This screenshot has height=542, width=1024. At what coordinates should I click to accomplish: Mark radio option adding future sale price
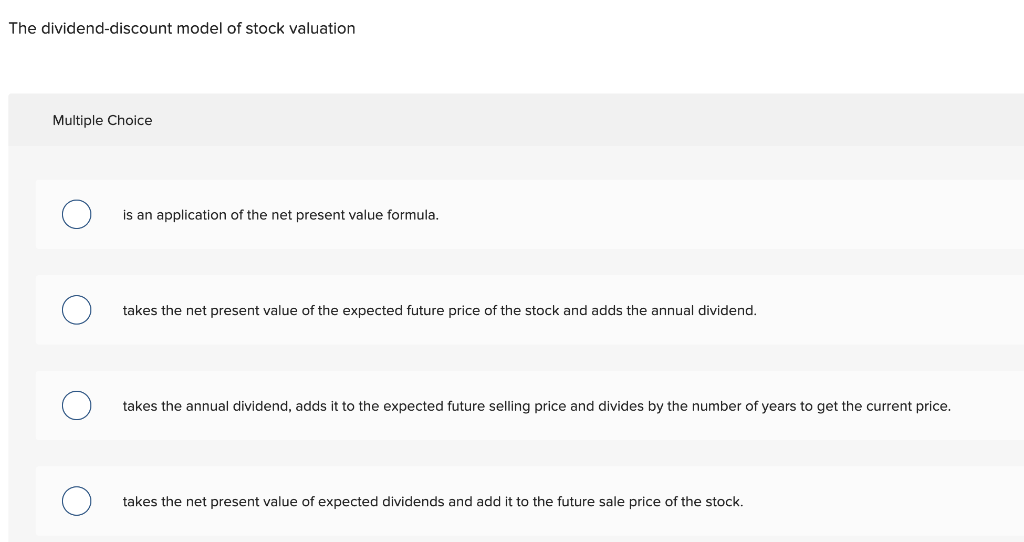(76, 501)
